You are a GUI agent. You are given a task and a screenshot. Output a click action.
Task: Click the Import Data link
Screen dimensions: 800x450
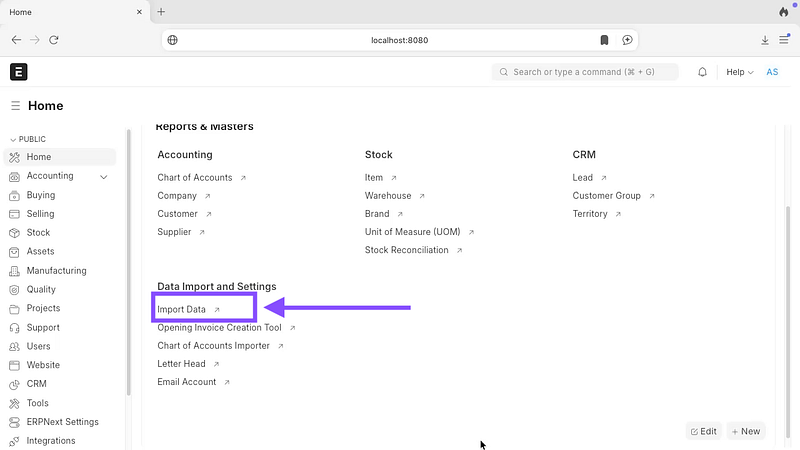pyautogui.click(x=182, y=310)
